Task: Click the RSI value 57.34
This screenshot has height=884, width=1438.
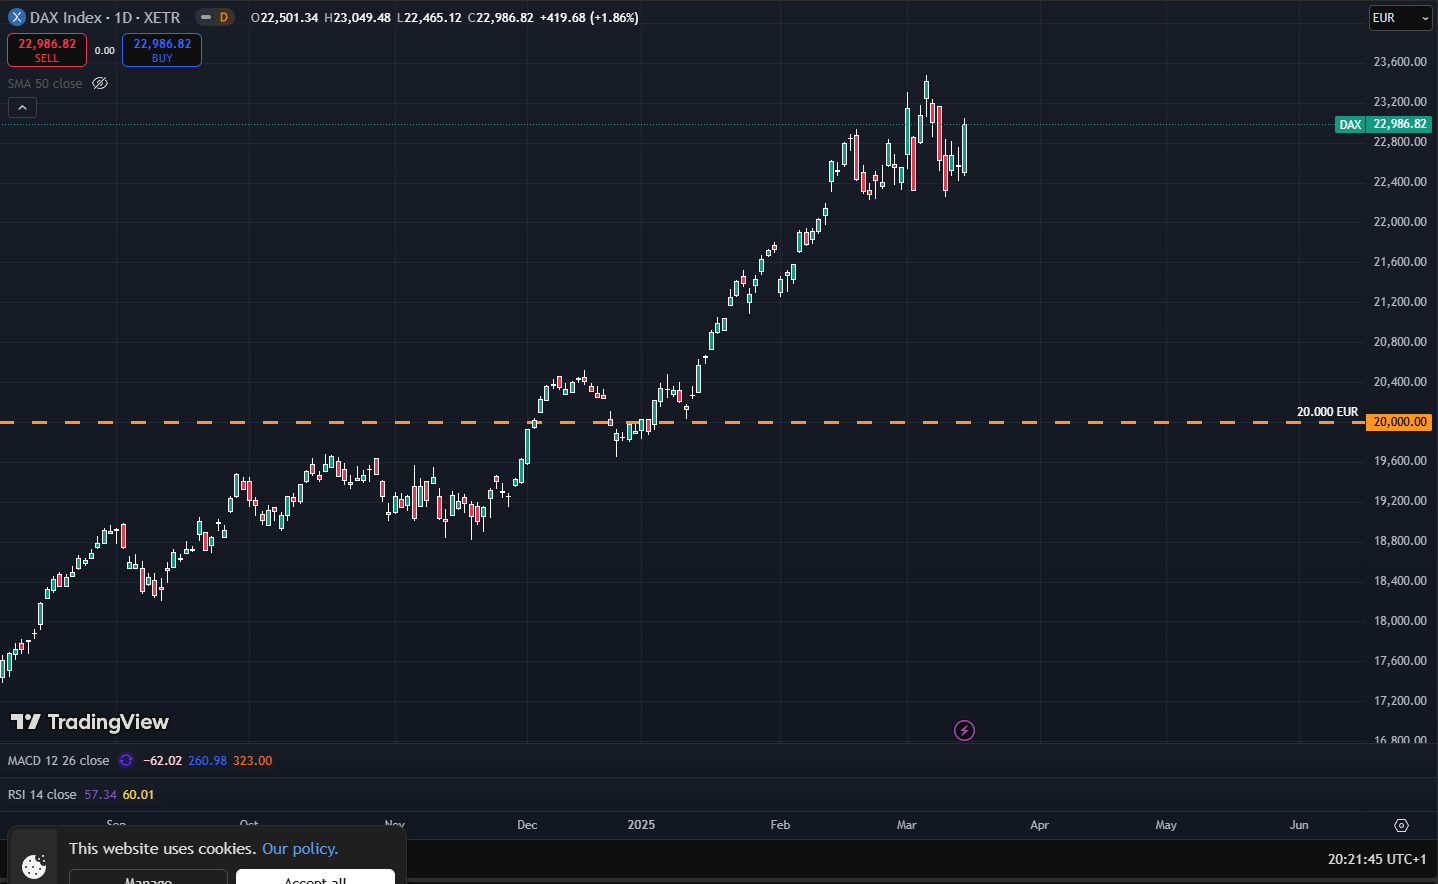Action: pyautogui.click(x=100, y=795)
